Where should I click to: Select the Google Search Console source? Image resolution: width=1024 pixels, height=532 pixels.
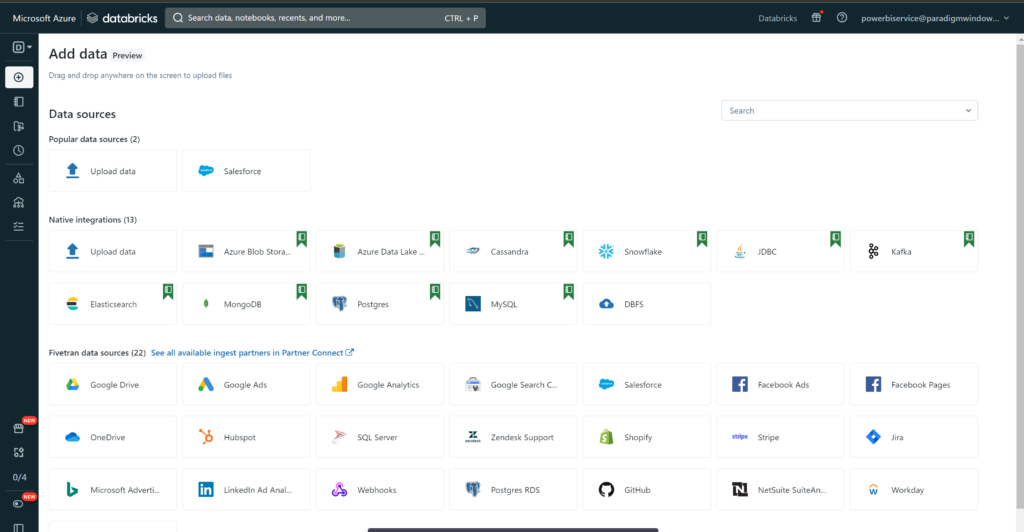tap(513, 384)
